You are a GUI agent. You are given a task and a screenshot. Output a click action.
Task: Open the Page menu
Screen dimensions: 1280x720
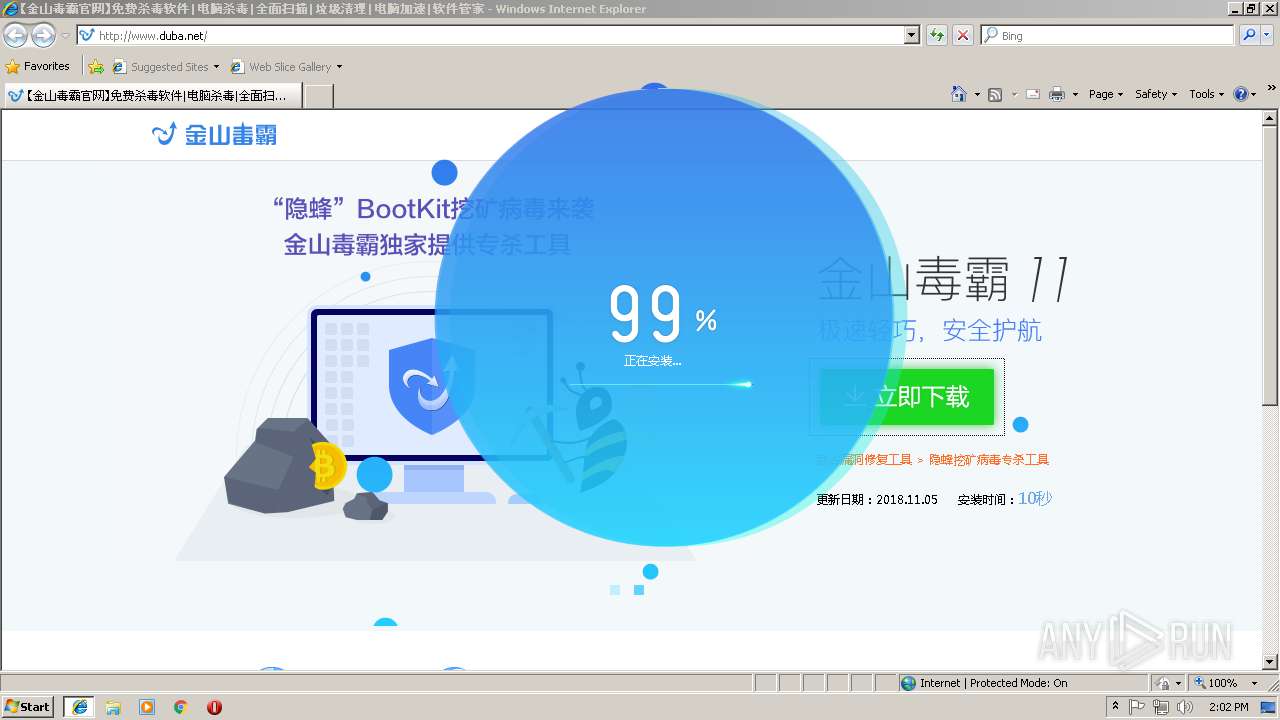click(x=1106, y=94)
